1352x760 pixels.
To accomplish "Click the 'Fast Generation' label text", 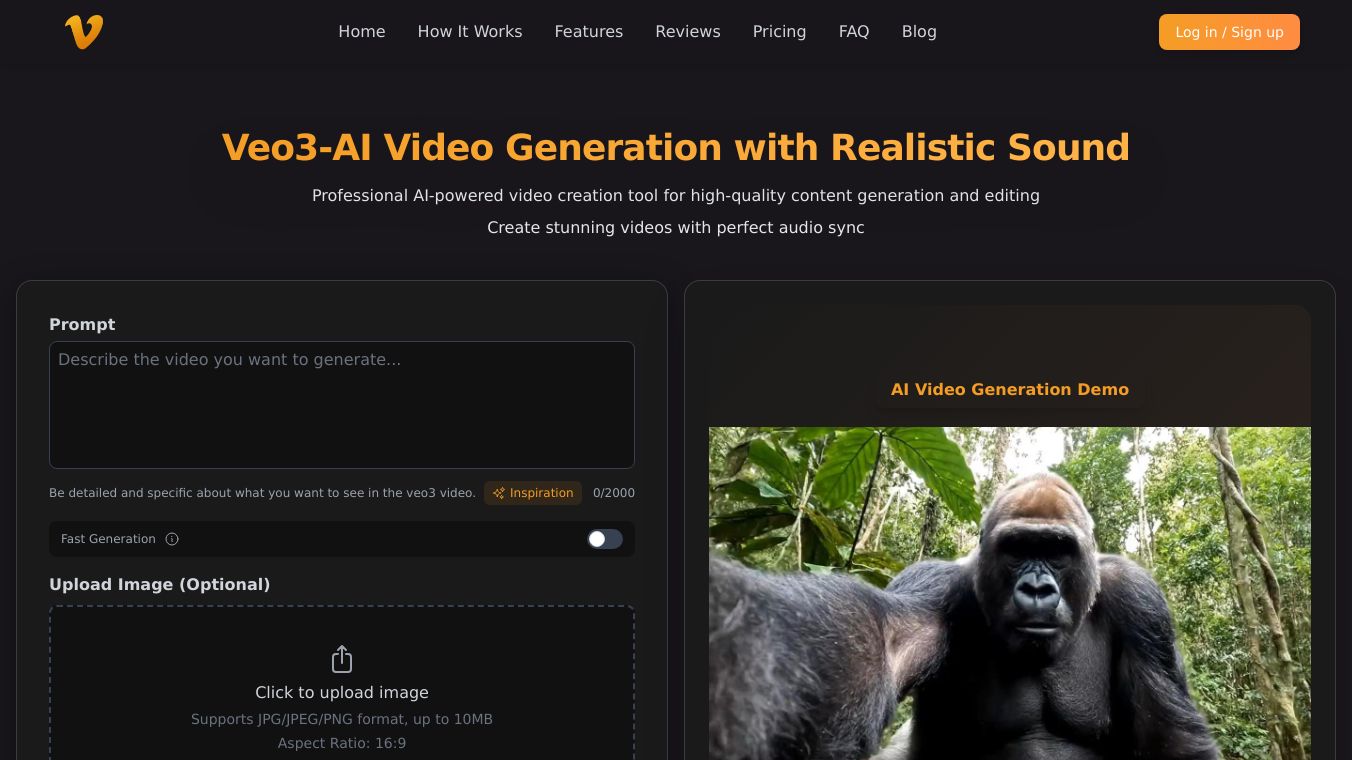I will [x=108, y=539].
